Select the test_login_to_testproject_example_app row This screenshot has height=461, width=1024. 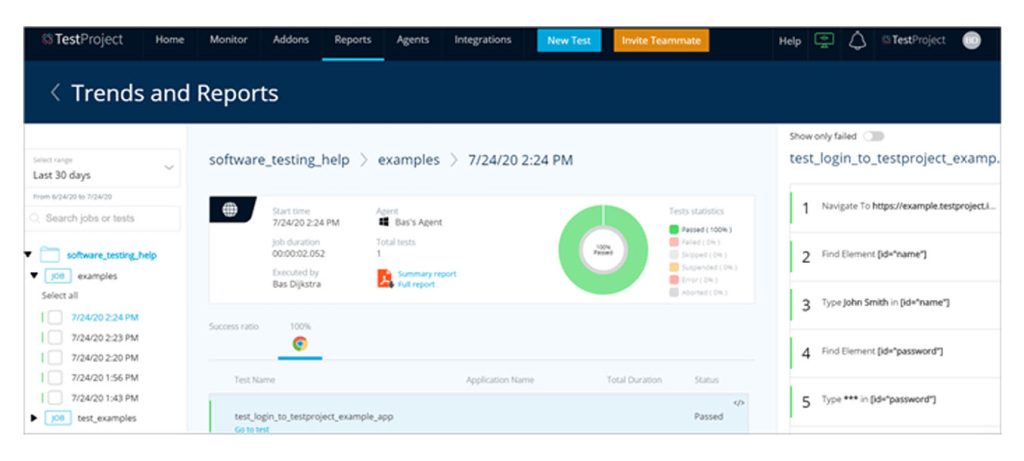click(x=478, y=413)
